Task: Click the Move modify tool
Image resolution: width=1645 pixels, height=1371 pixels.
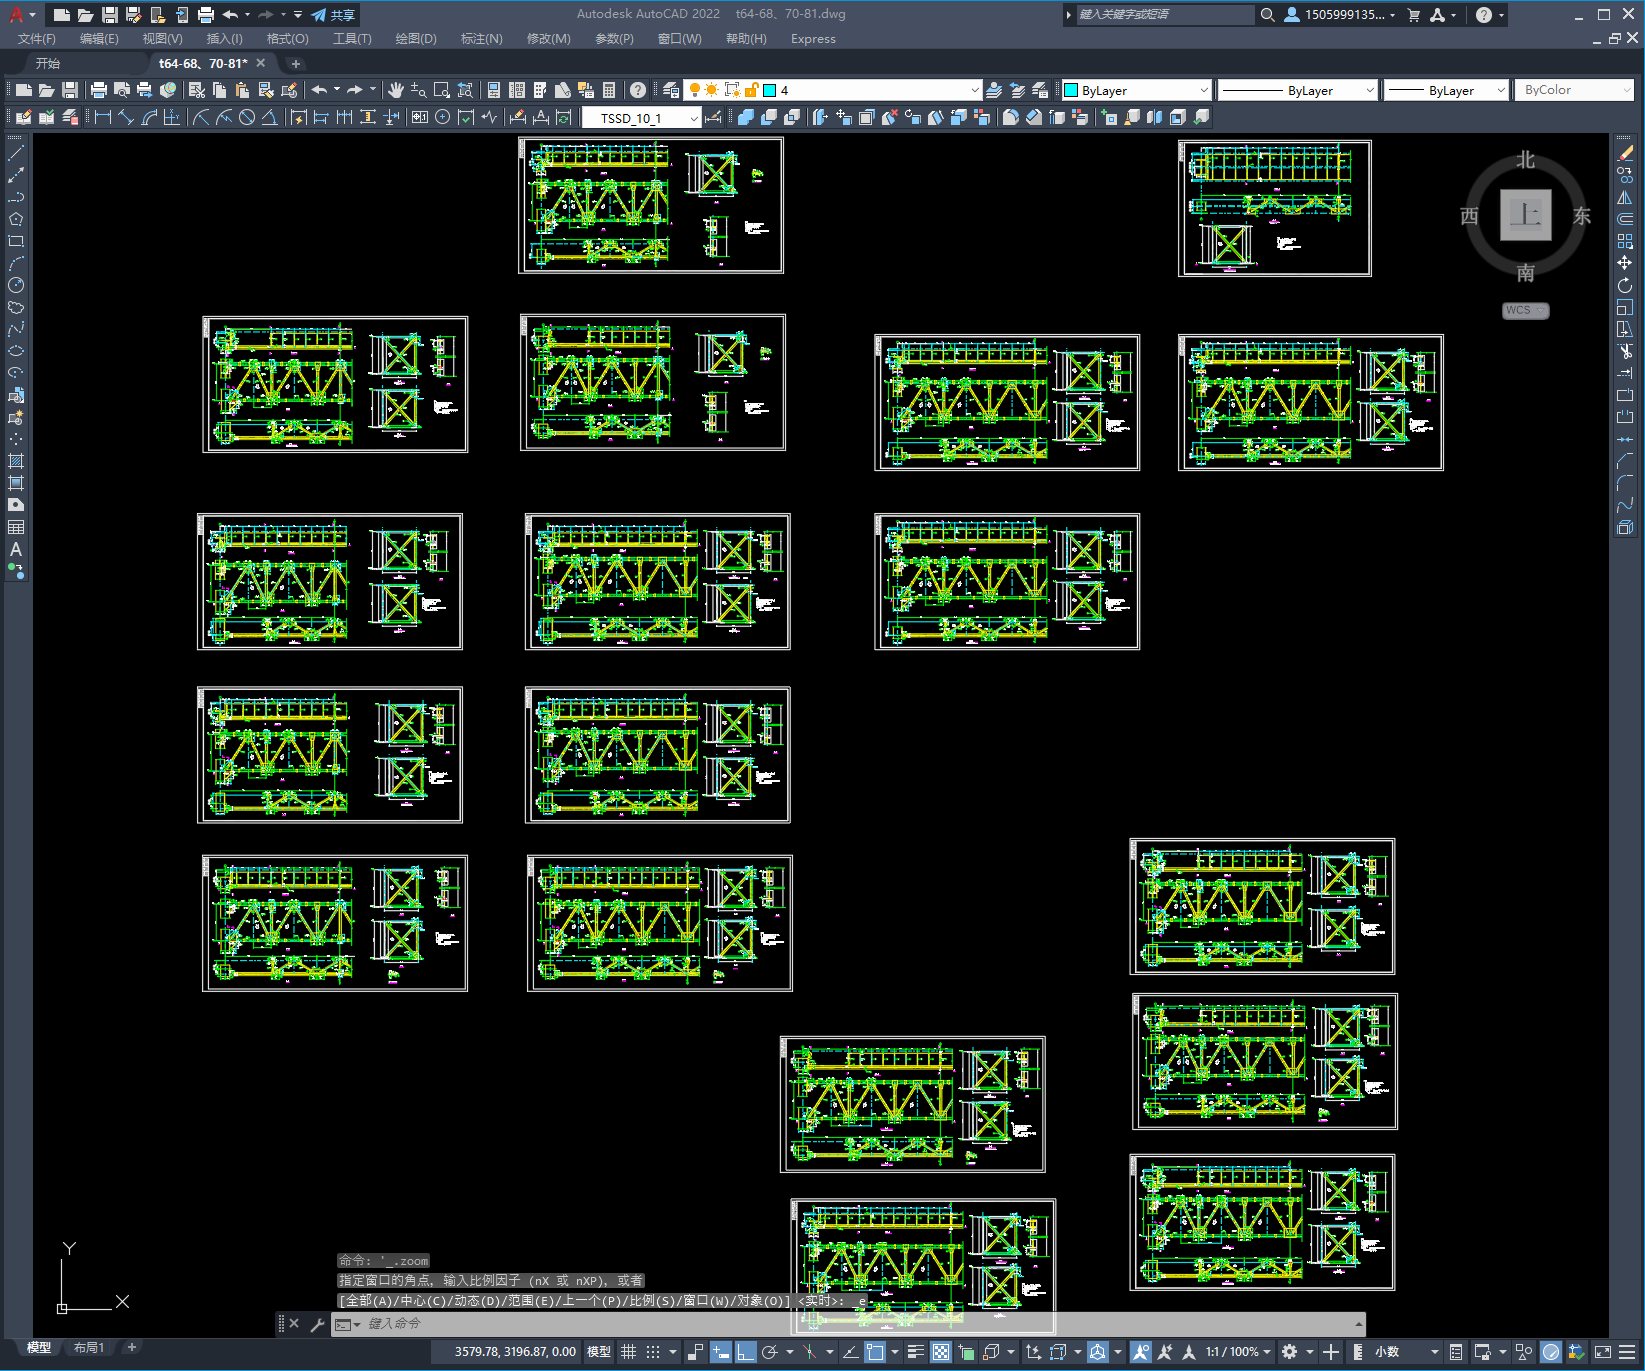Action: click(1625, 263)
